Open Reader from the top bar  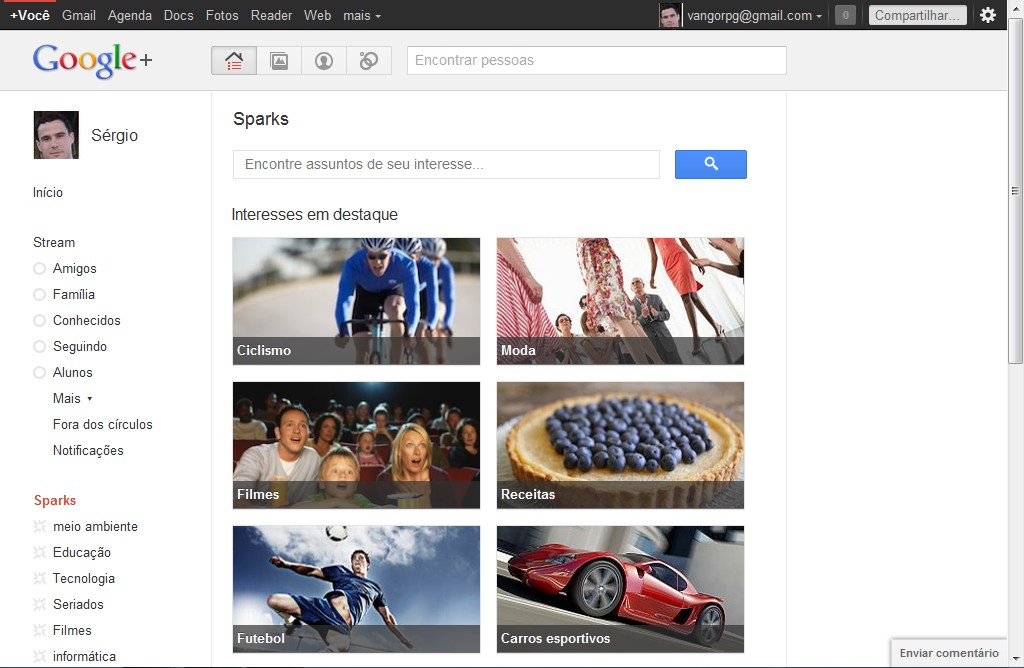click(271, 16)
